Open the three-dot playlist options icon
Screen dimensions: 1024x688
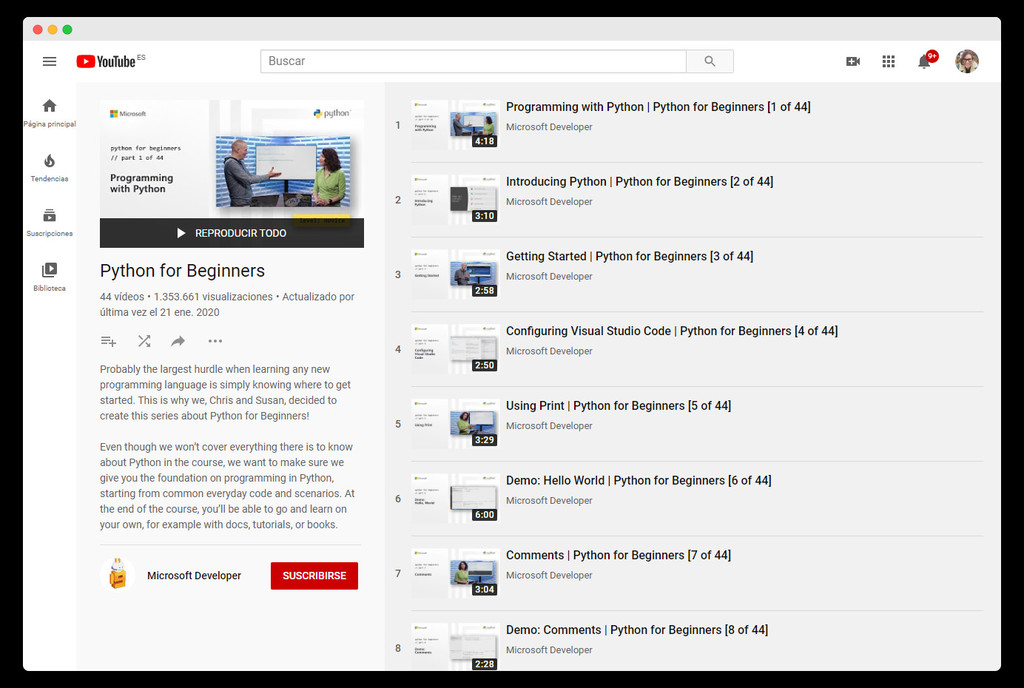coord(214,341)
